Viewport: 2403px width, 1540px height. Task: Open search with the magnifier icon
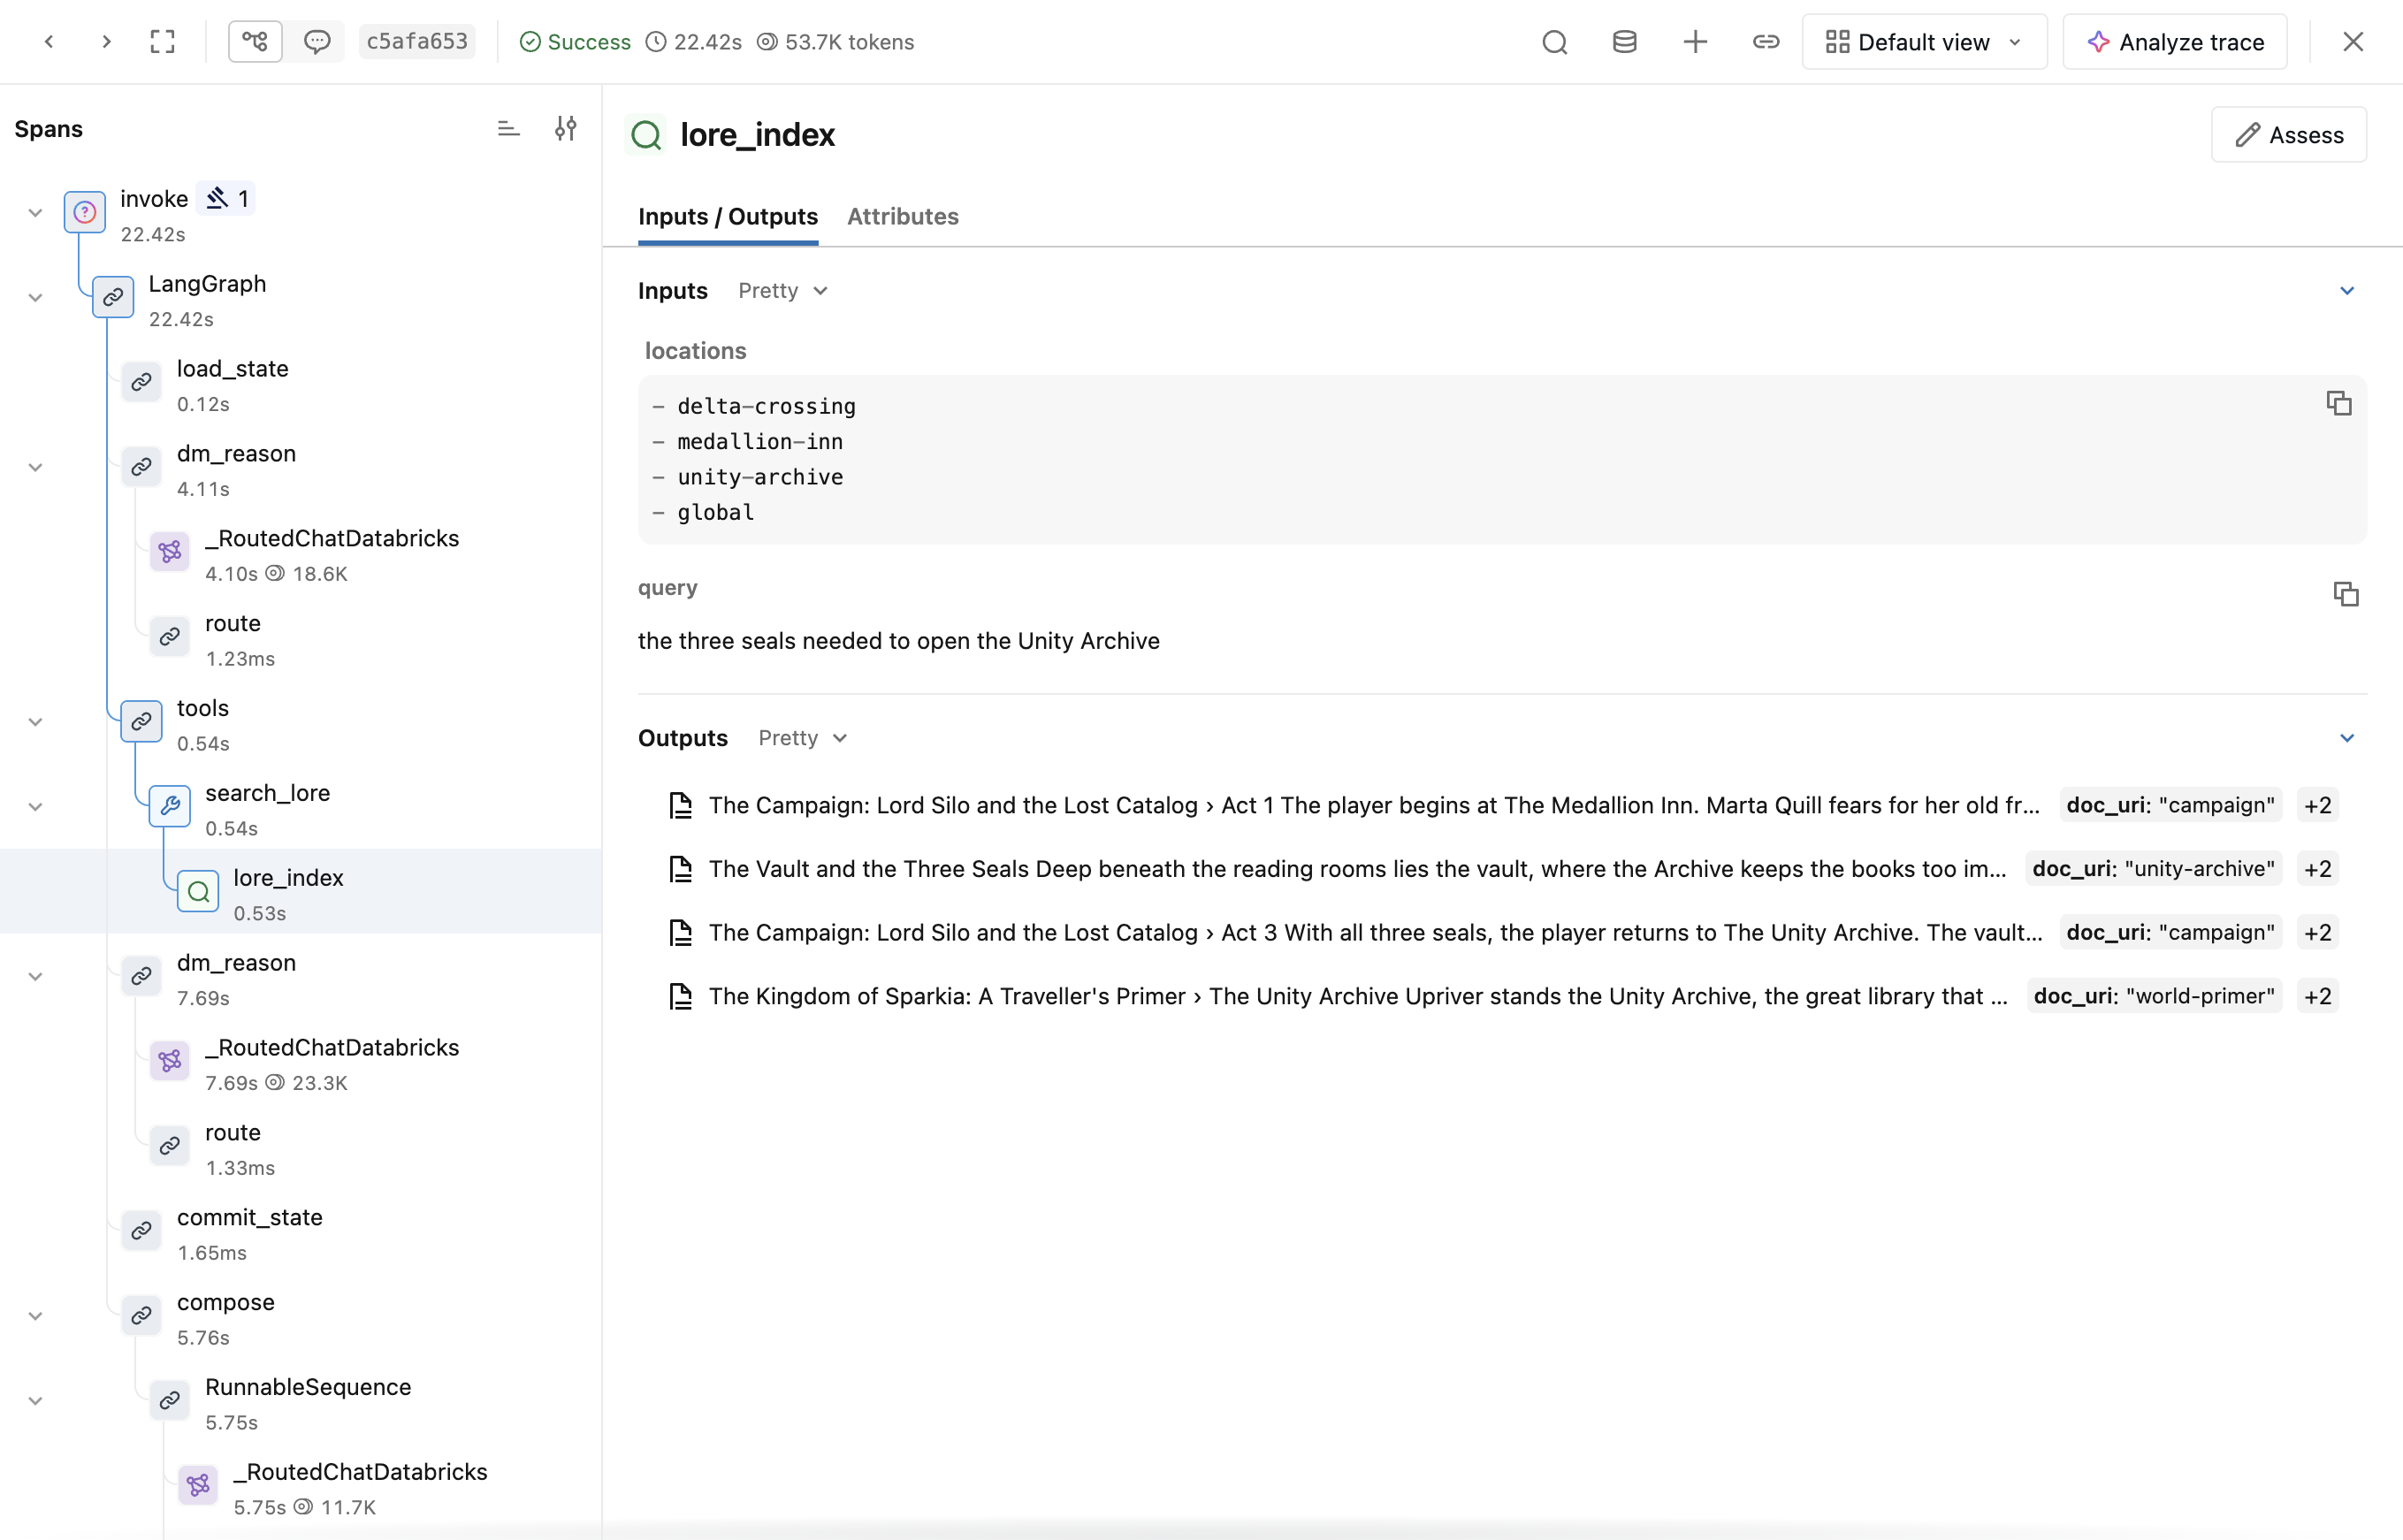[1554, 42]
